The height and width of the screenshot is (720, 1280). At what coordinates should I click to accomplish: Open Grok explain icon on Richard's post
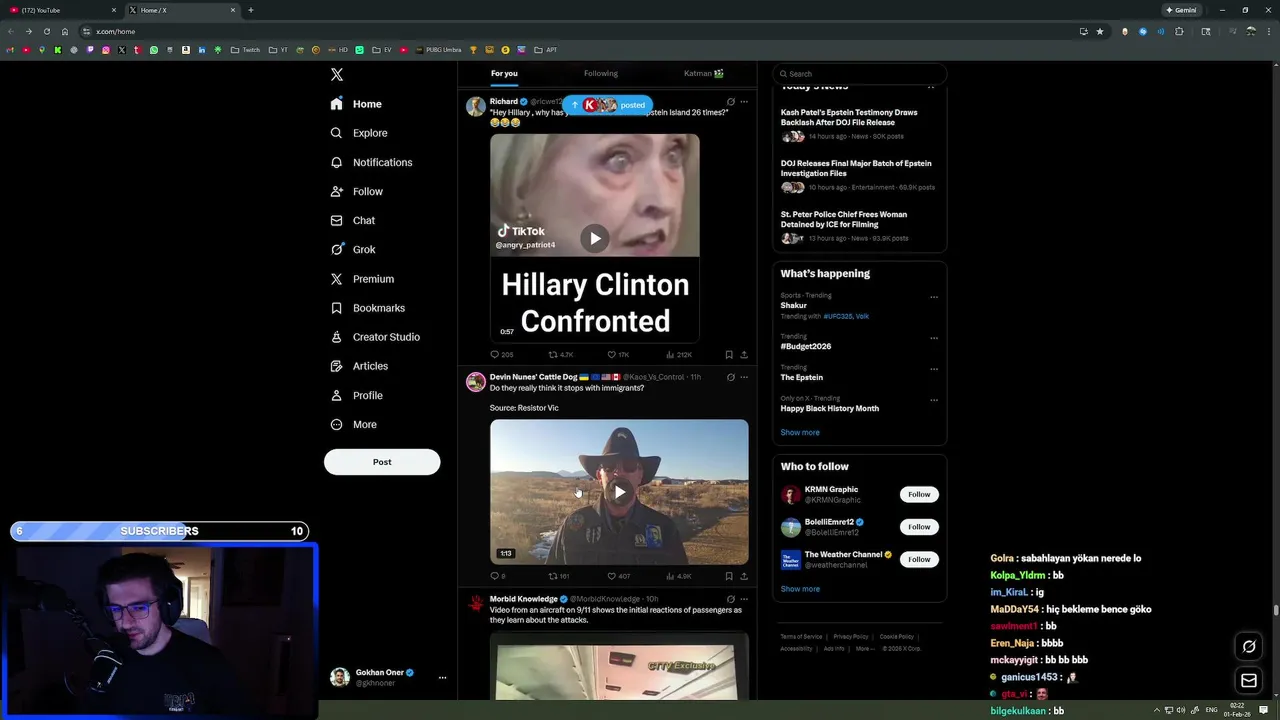[730, 101]
